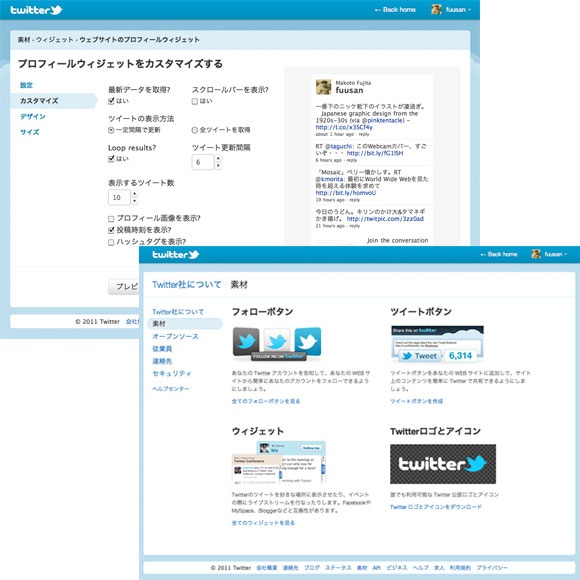580x580 pixels.
Task: Click Back home in front window
Action: click(x=499, y=254)
